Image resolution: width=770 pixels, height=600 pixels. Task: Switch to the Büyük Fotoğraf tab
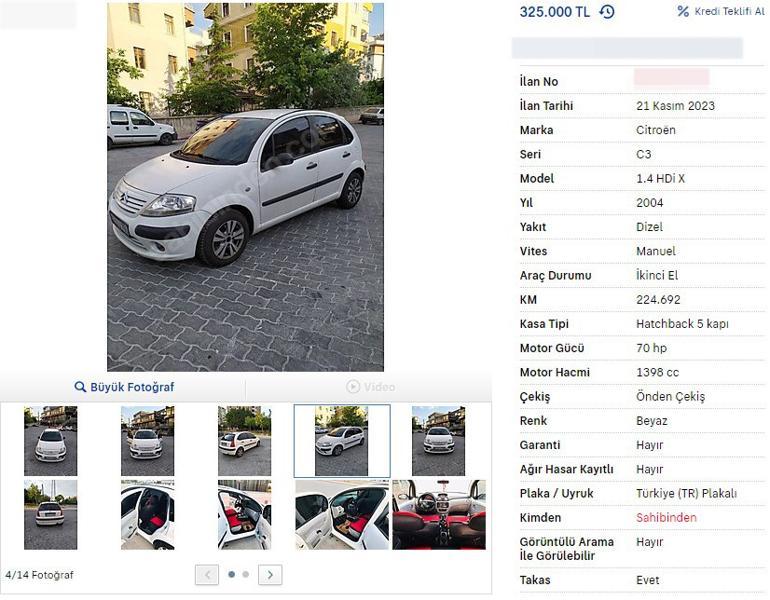[124, 387]
